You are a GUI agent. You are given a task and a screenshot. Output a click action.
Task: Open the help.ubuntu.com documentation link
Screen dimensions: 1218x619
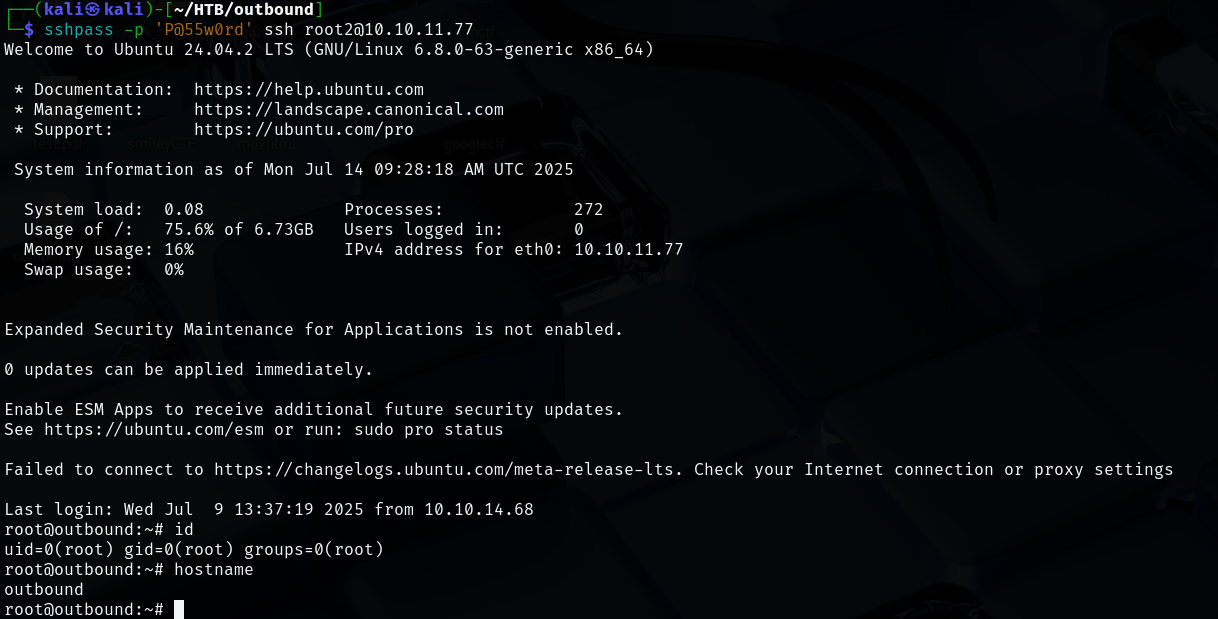[x=309, y=90]
